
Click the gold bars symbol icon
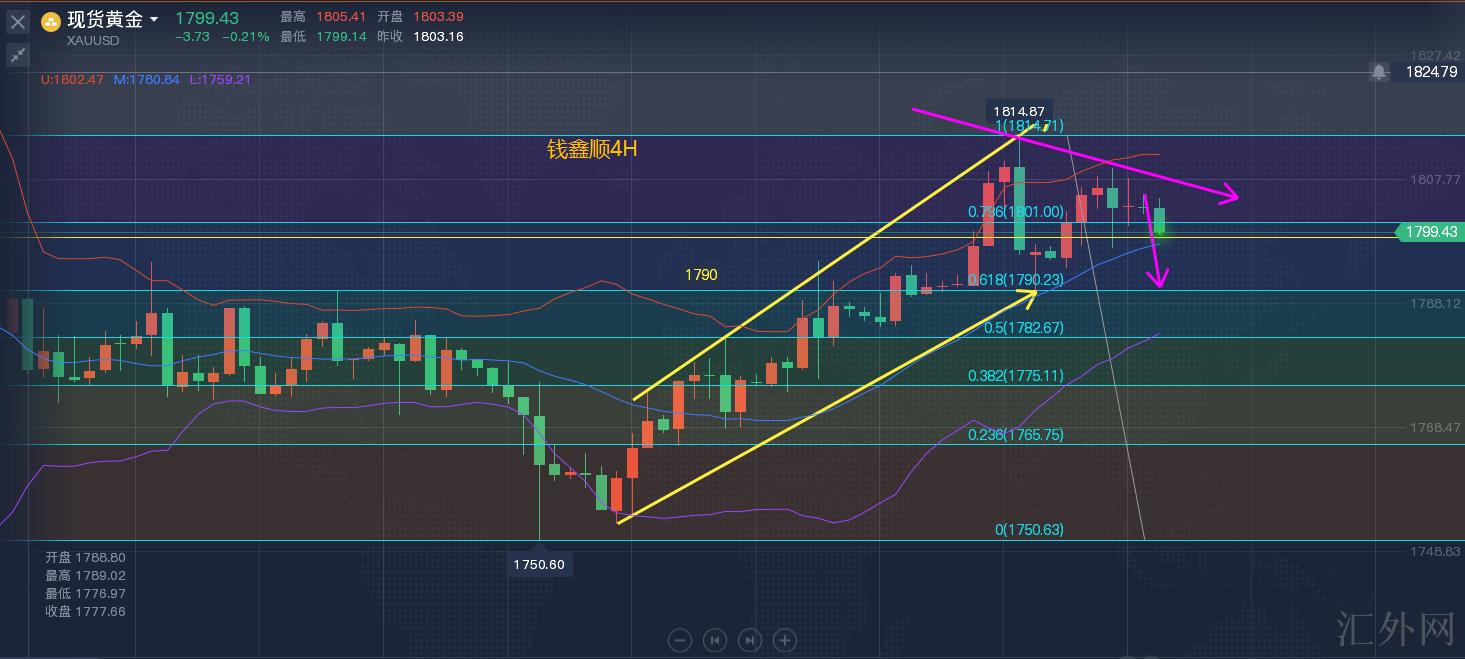tap(51, 21)
